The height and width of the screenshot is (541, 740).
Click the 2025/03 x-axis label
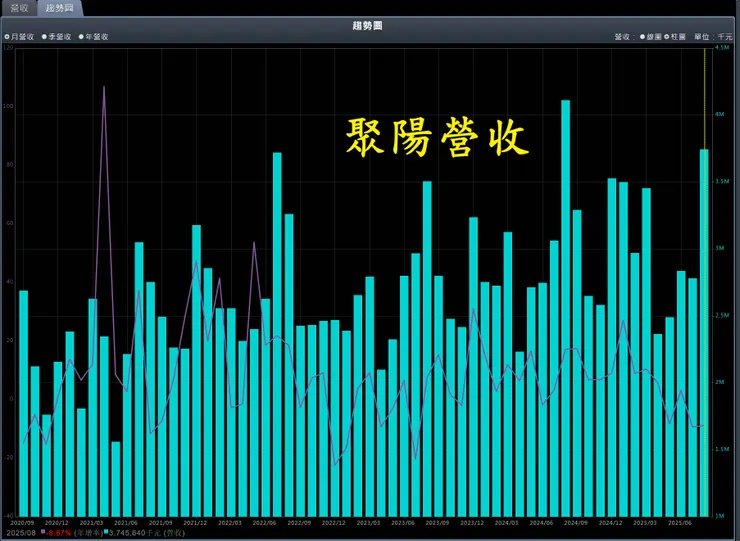click(x=645, y=523)
